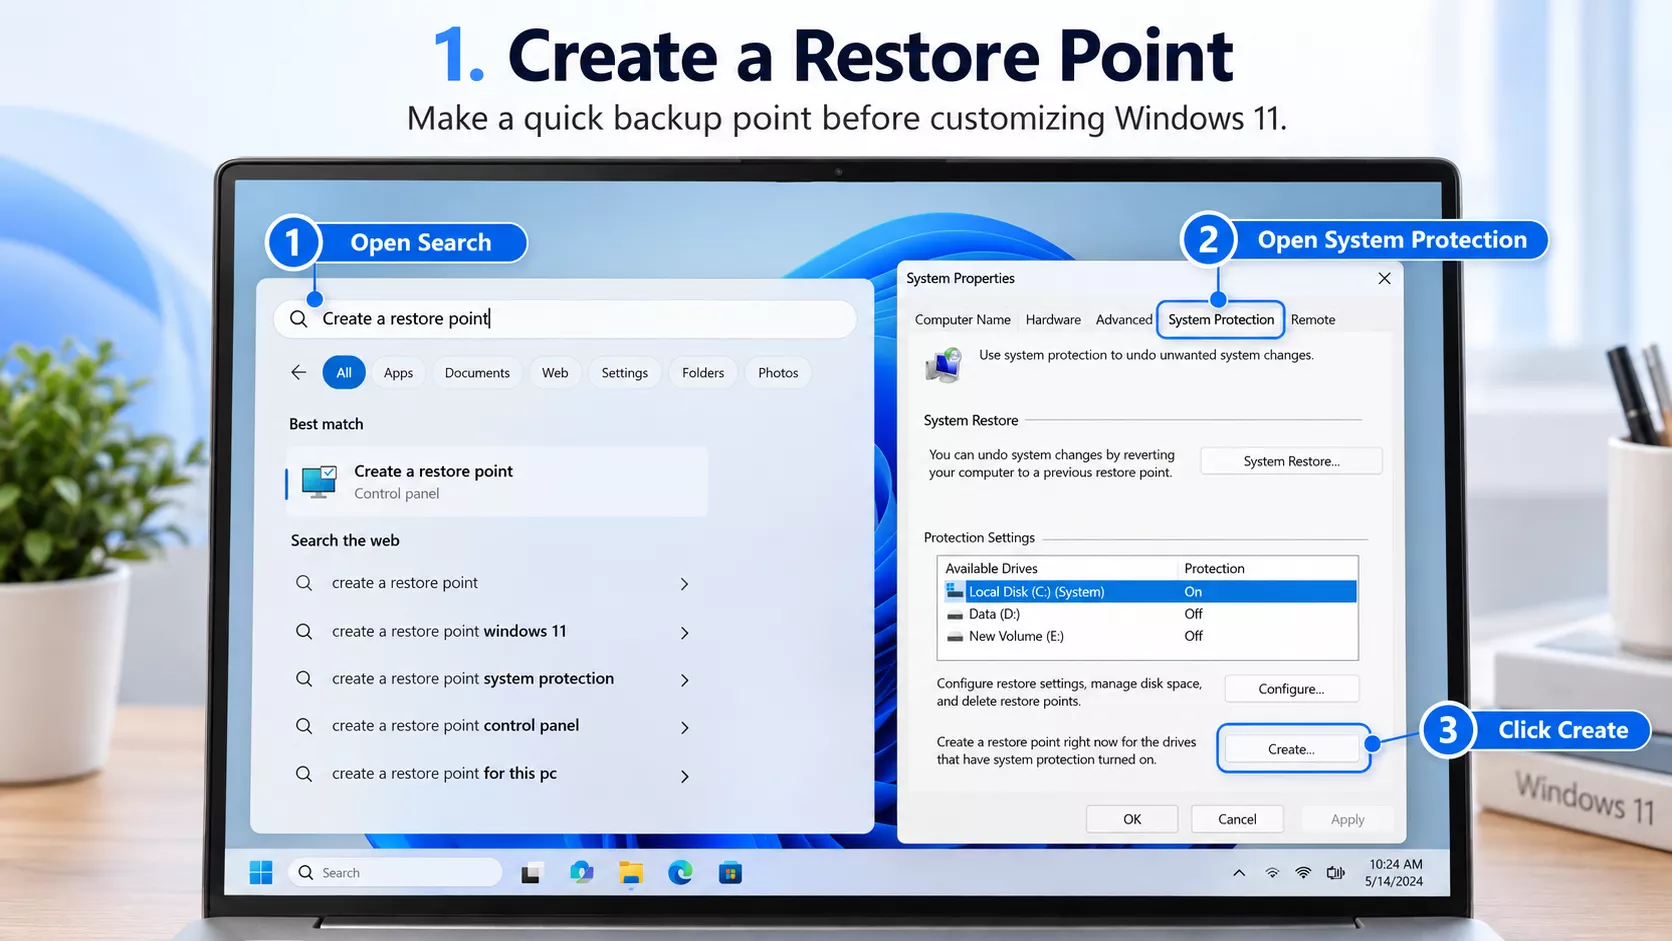Filter search results by Photos
Image resolution: width=1672 pixels, height=941 pixels.
778,373
